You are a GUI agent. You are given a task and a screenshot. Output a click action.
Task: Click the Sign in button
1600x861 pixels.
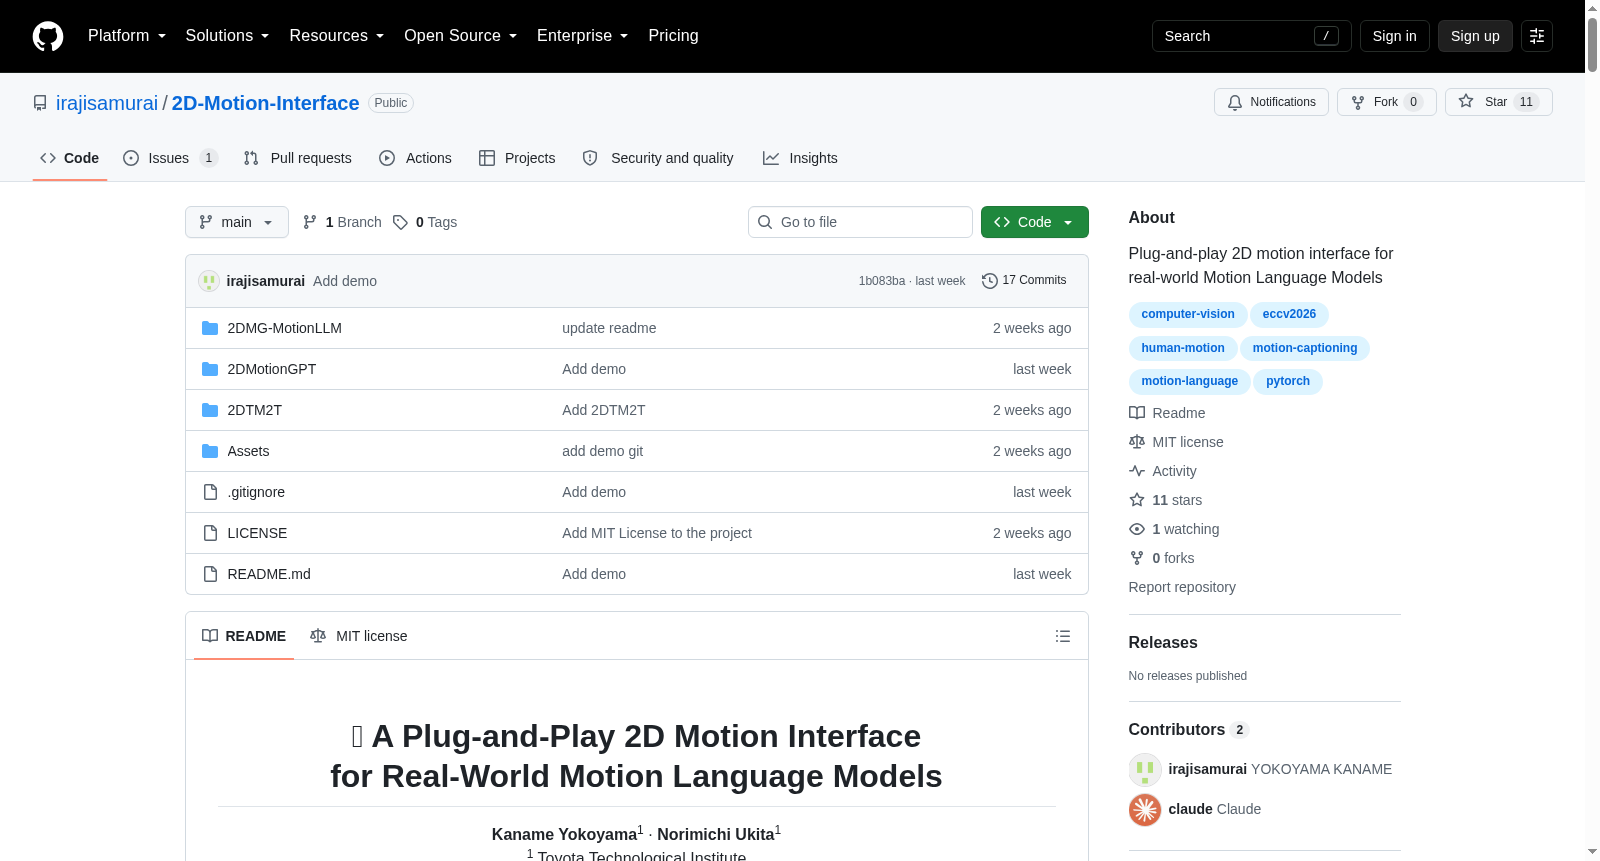1395,36
